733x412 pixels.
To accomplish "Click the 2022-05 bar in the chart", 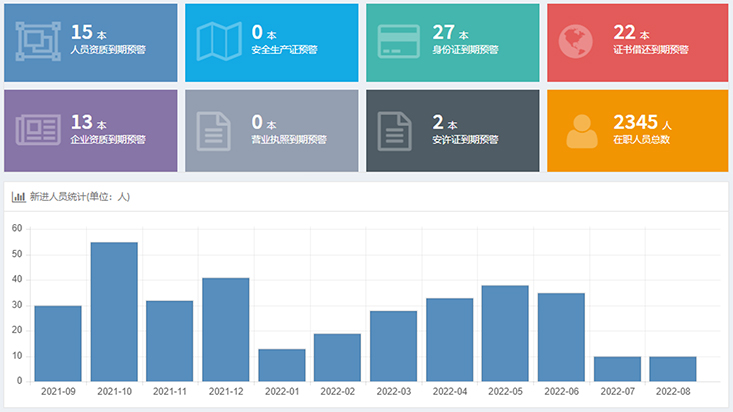I will [x=505, y=333].
